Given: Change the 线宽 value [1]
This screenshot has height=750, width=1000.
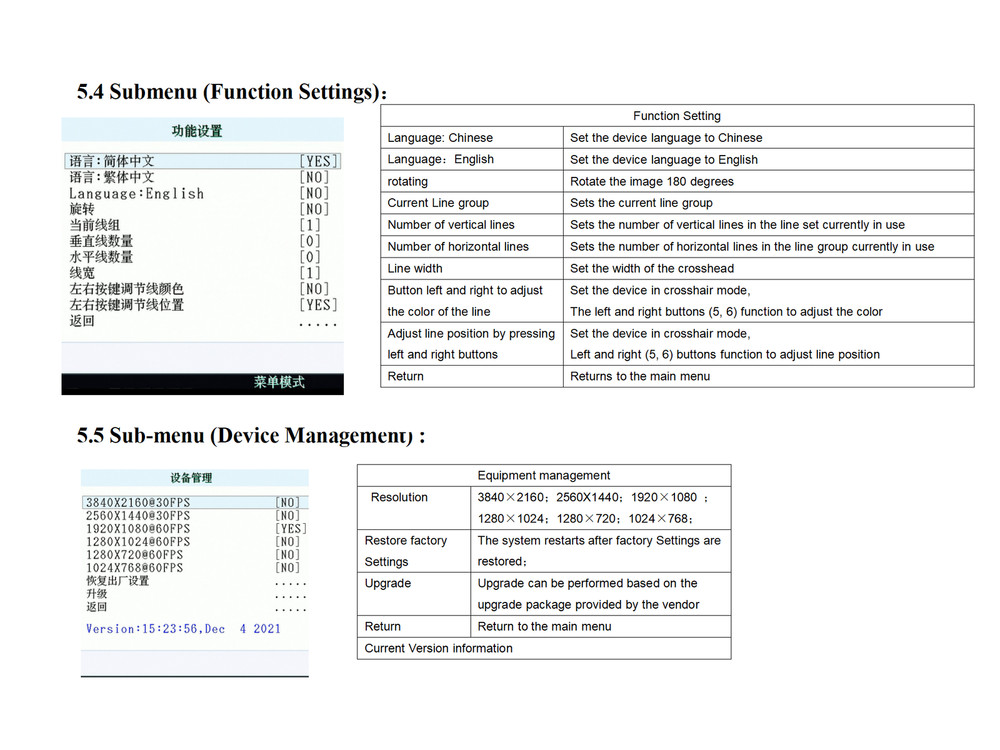Looking at the screenshot, I should 310,273.
